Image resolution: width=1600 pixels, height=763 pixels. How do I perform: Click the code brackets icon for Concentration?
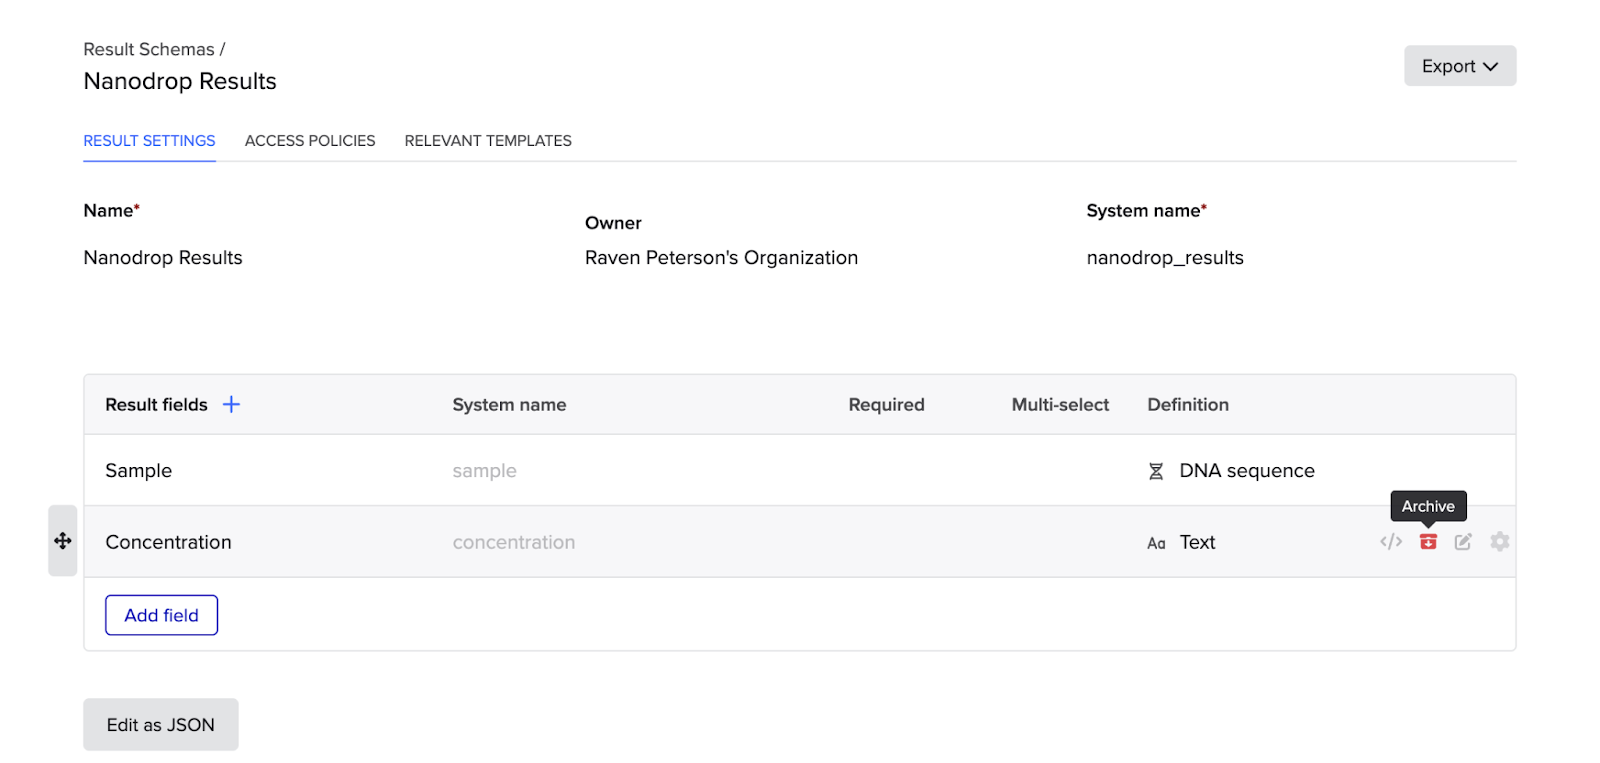1391,542
